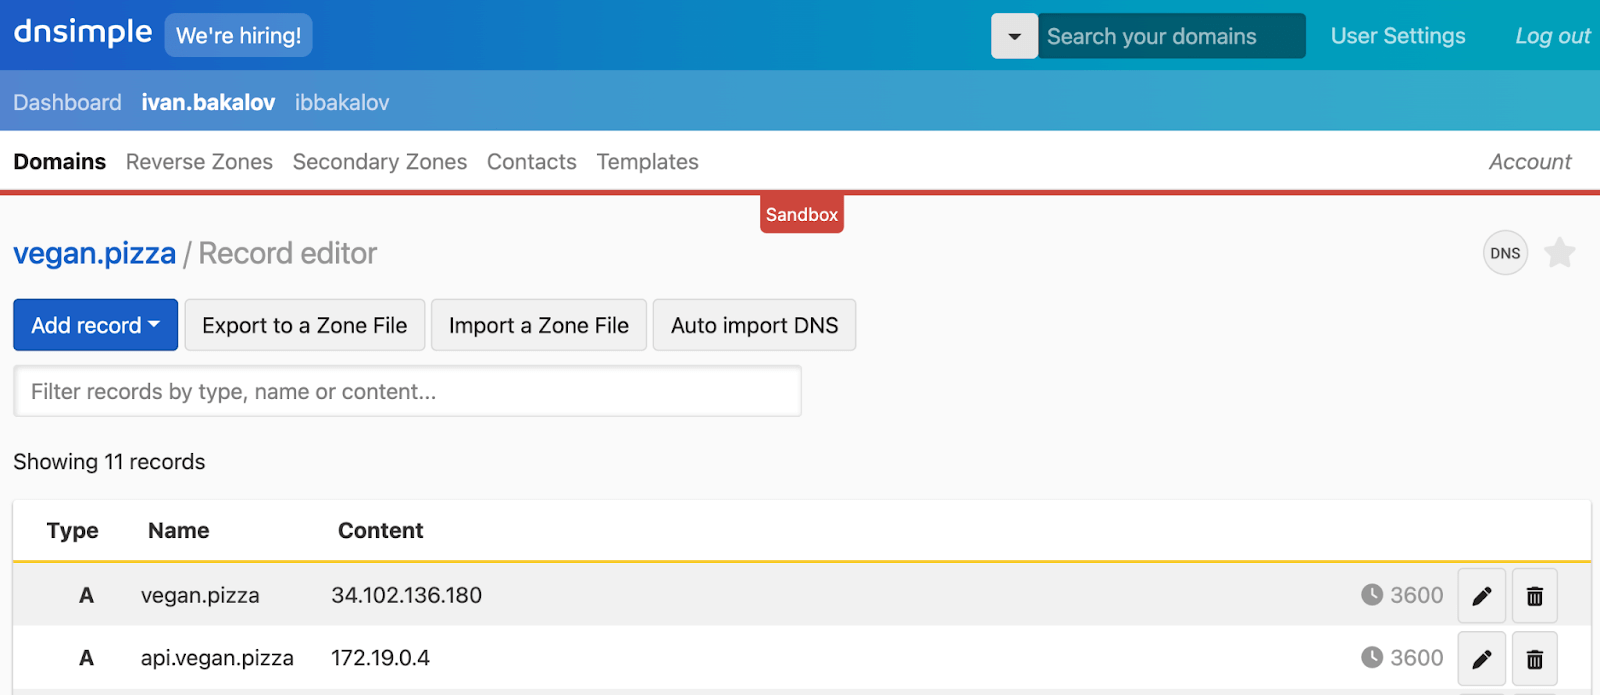The image size is (1600, 695).
Task: Delete the api.vegan.pizza record
Action: [1534, 658]
